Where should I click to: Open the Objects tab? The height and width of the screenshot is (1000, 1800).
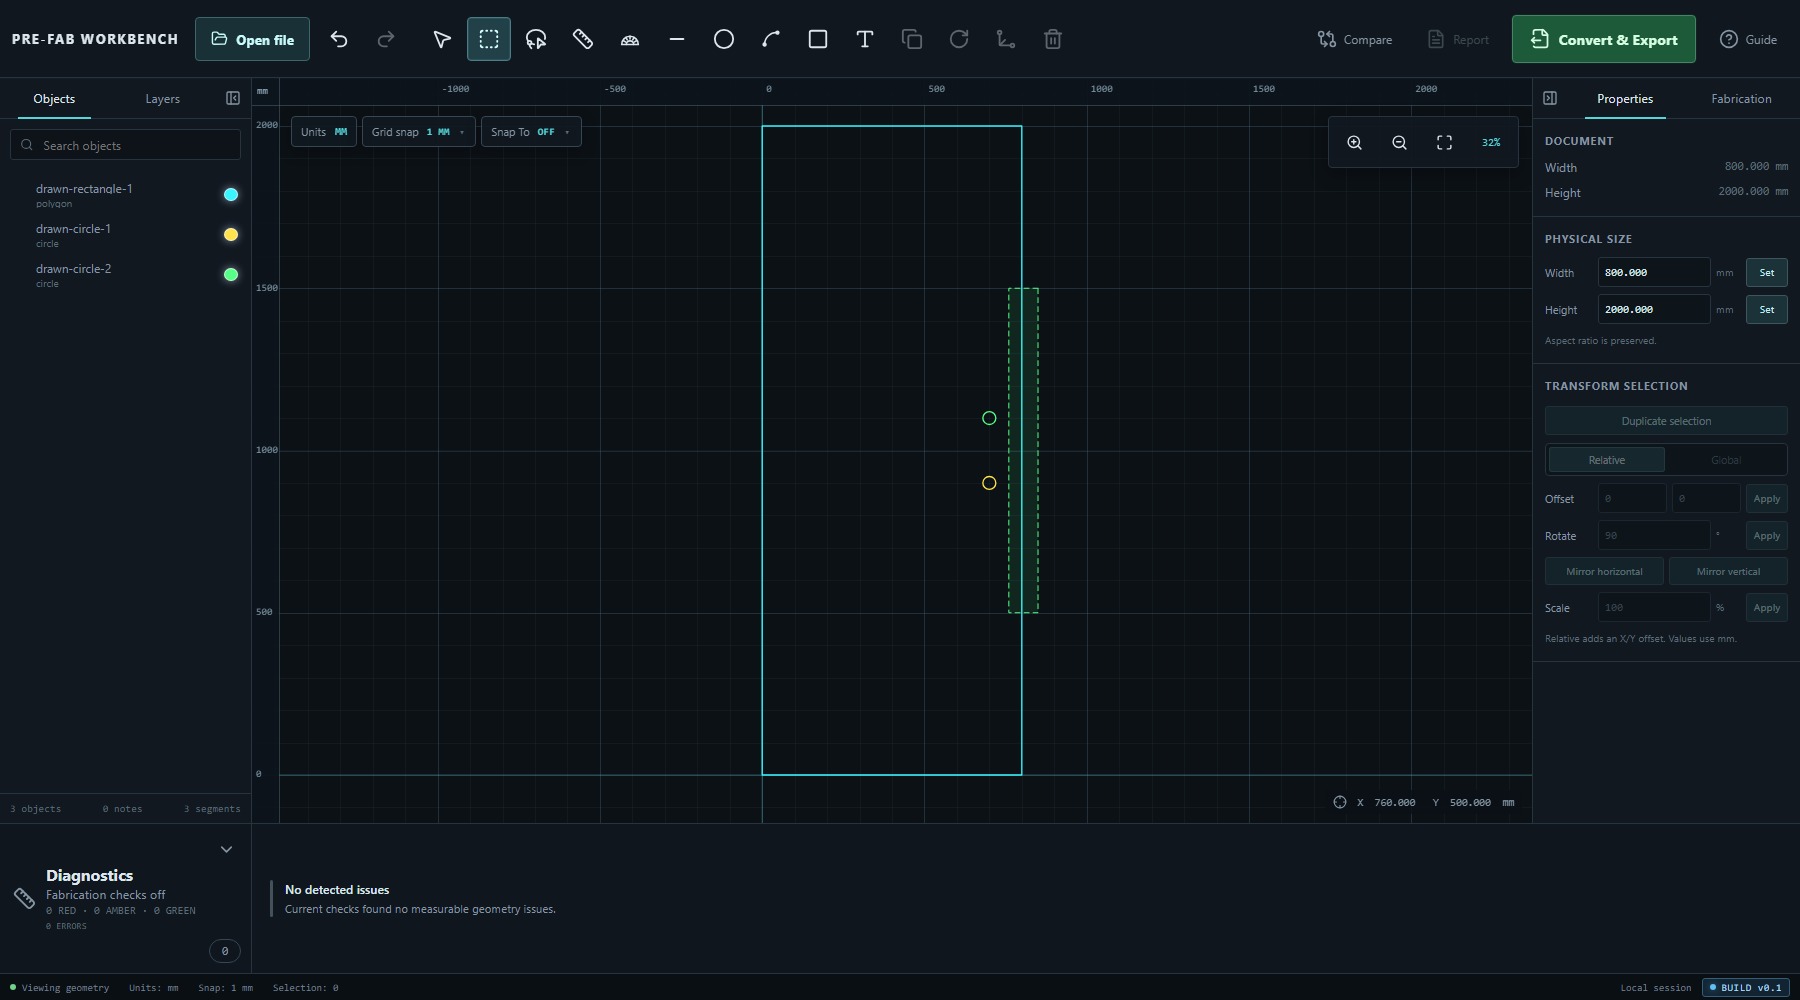(54, 99)
